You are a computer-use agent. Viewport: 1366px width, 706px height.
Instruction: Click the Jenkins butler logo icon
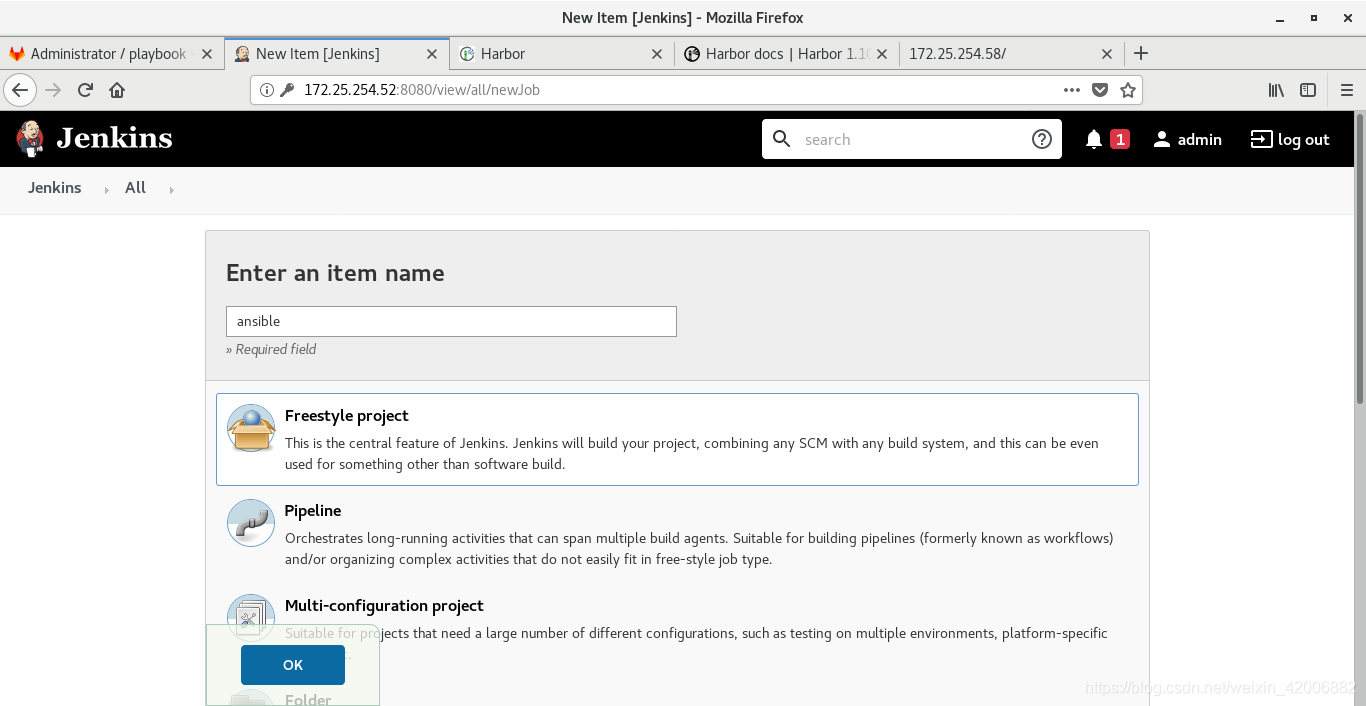(x=30, y=139)
